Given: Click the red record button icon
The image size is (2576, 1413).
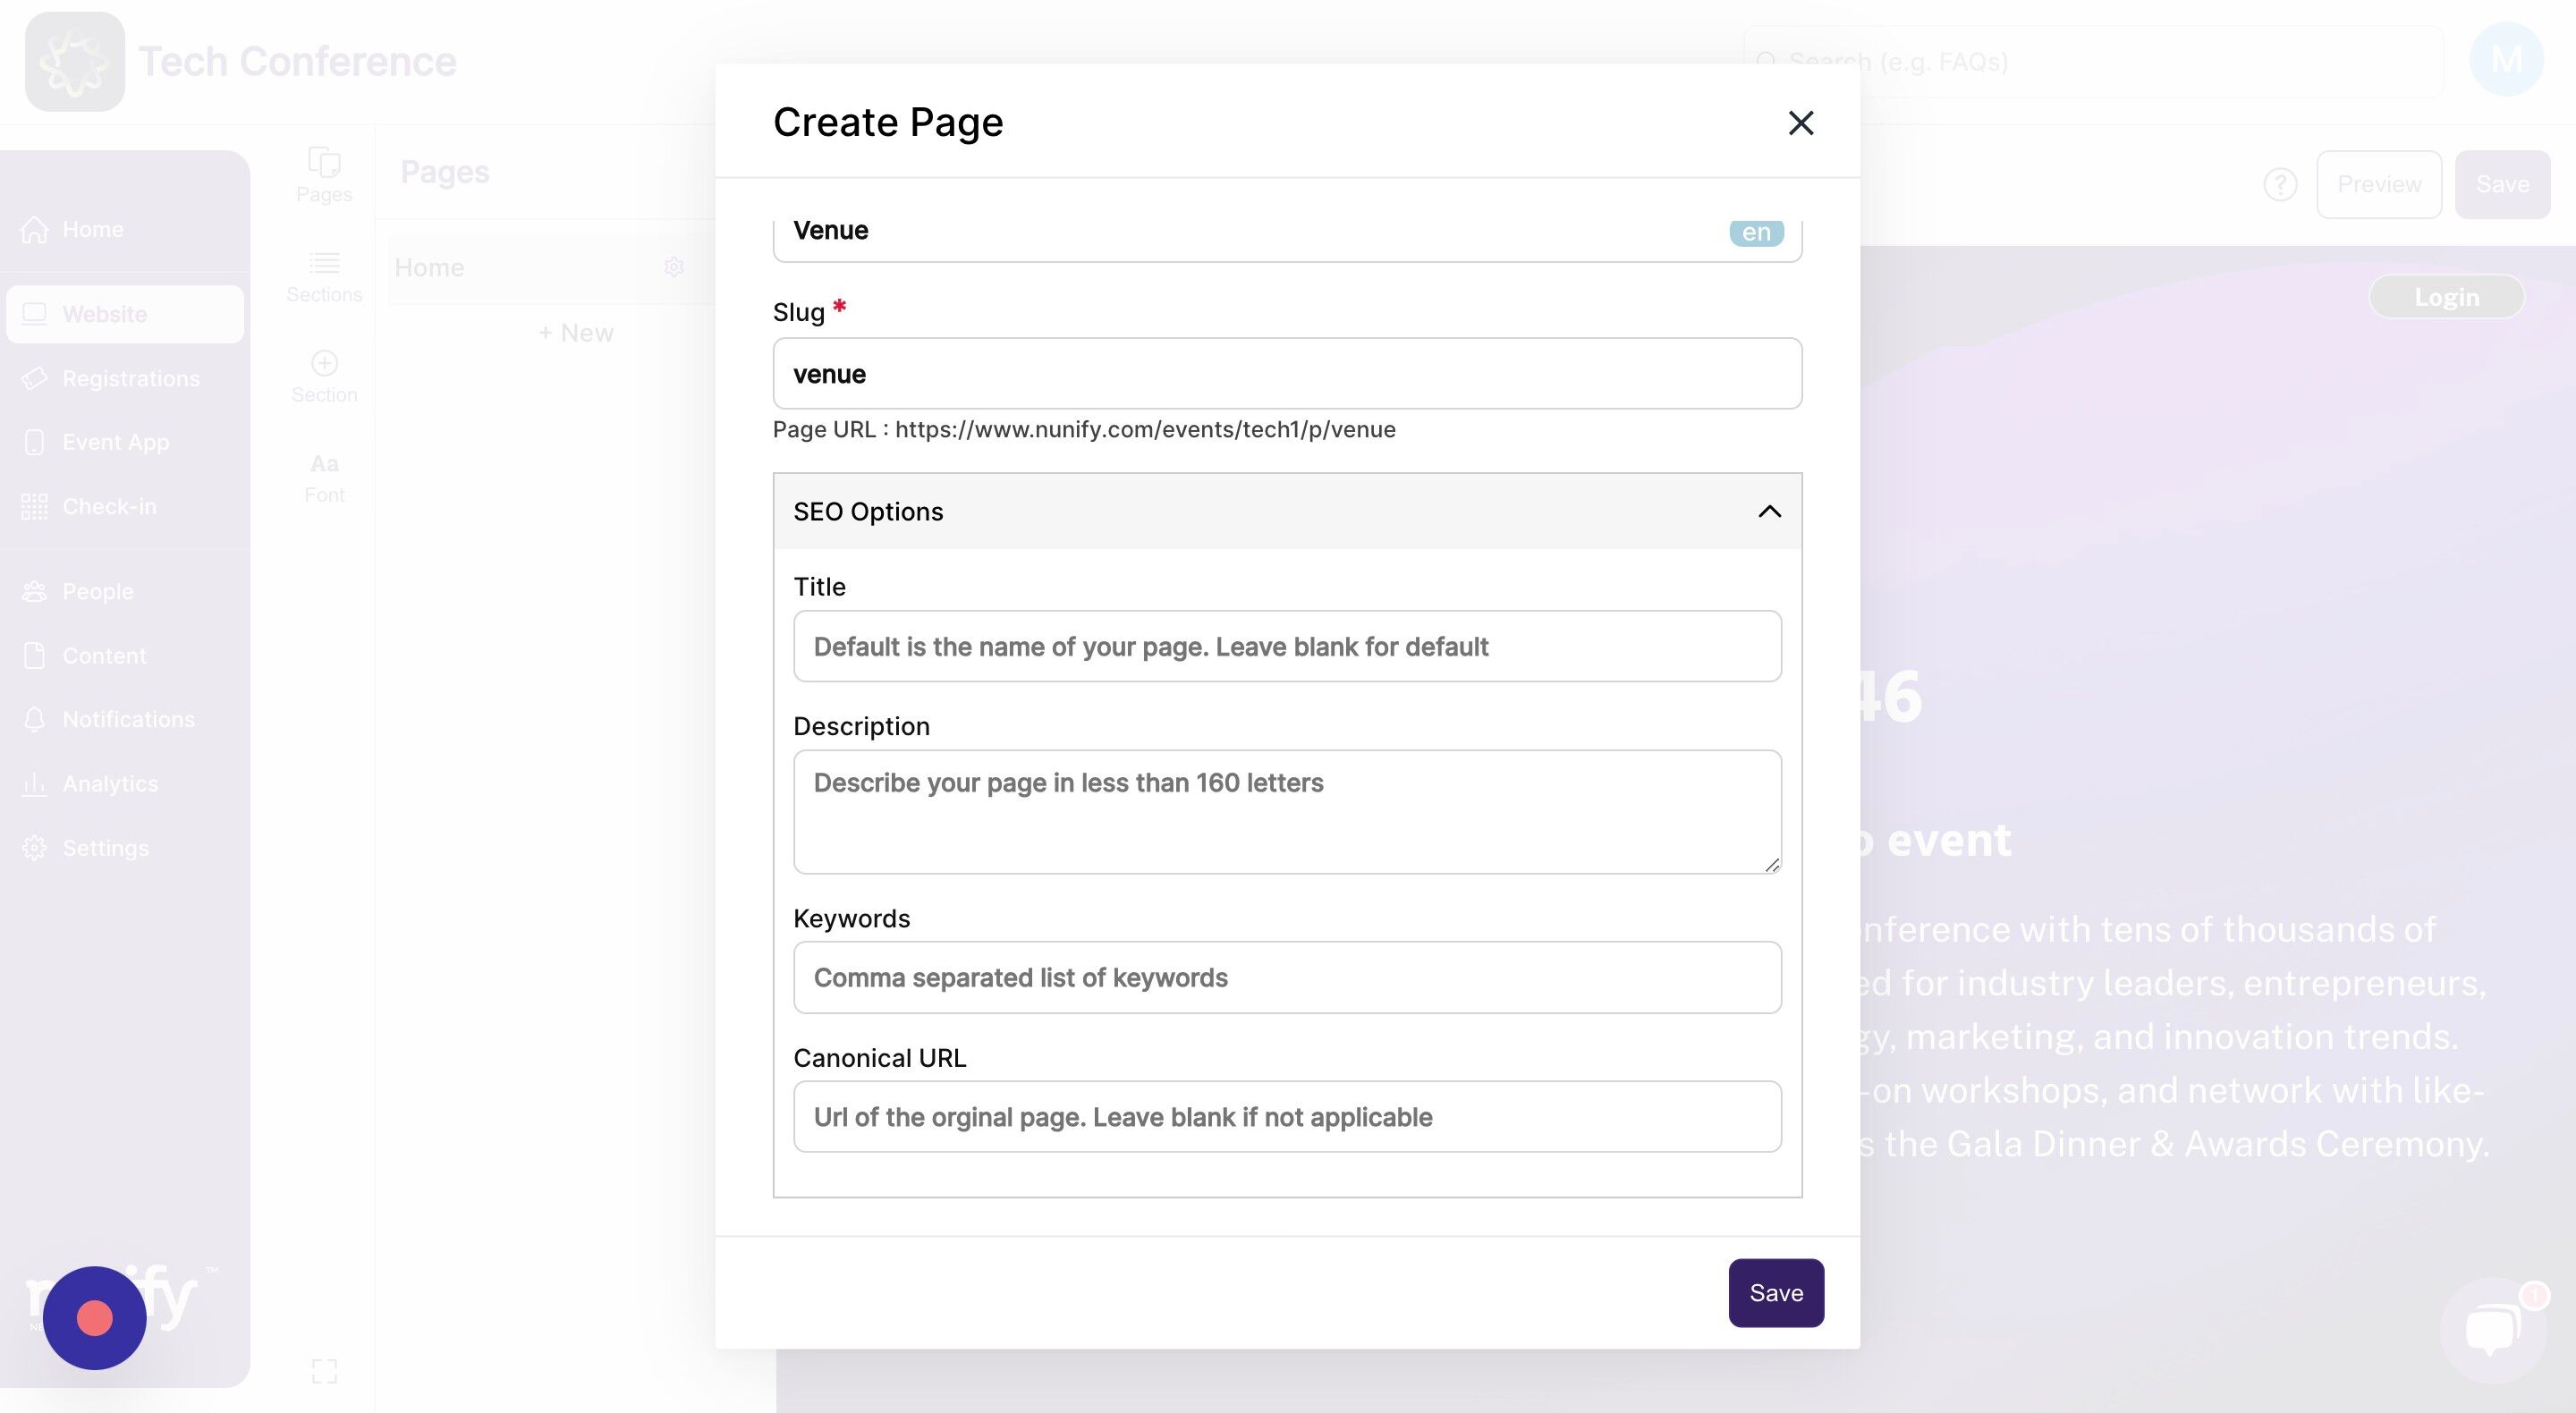Looking at the screenshot, I should click(95, 1317).
